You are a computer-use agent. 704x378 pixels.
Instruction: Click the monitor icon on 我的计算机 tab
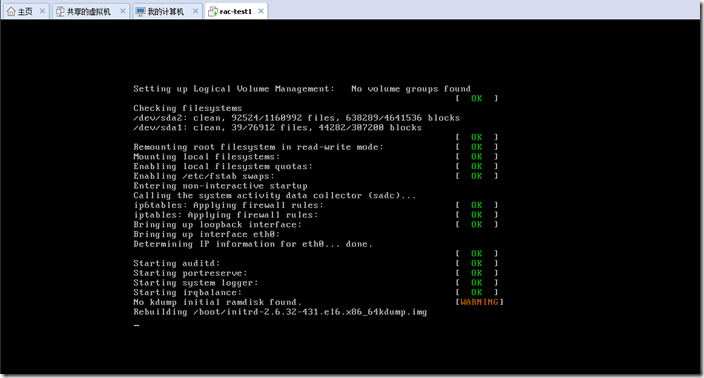141,11
